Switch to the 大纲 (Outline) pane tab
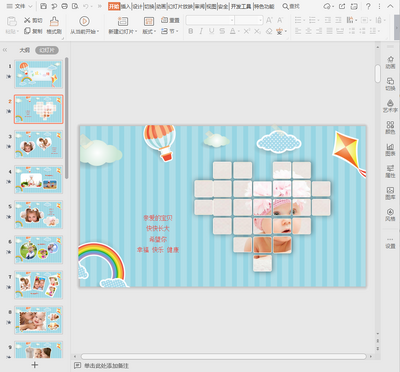This screenshot has width=400, height=372. [x=24, y=50]
